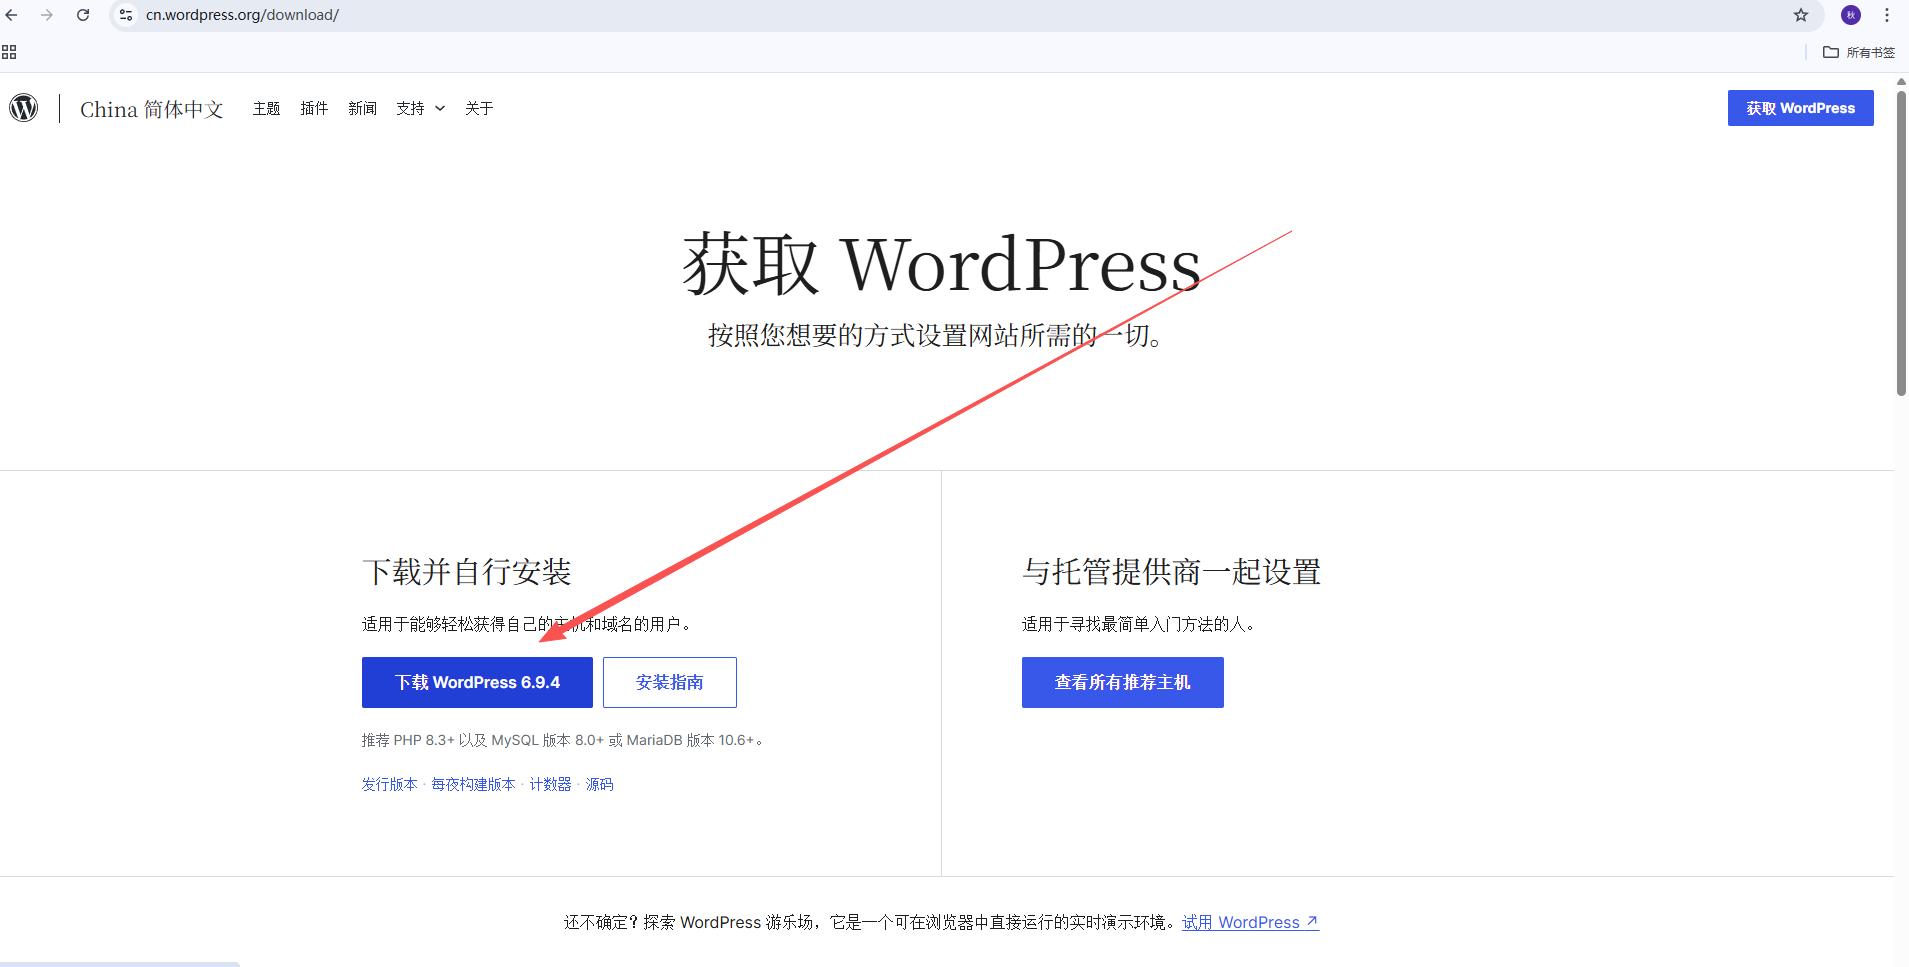Go to the 新闻 page
The image size is (1909, 967).
tap(362, 108)
